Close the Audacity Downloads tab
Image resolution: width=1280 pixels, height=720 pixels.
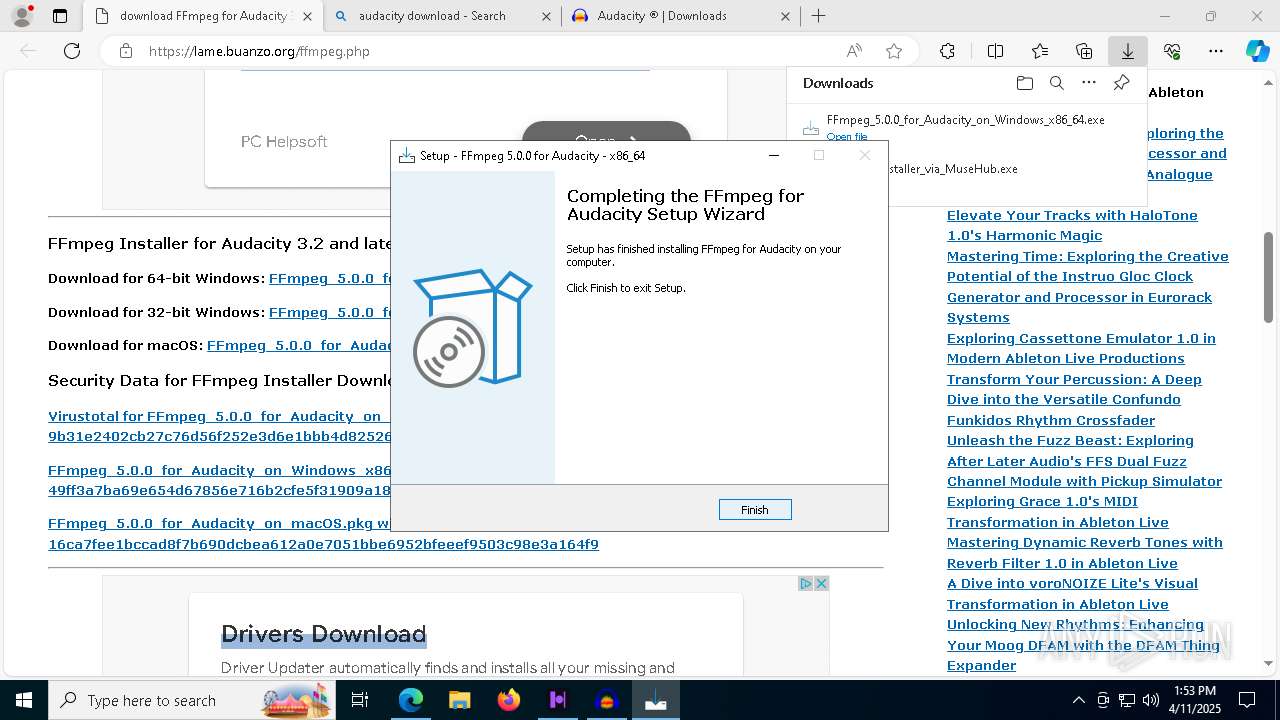pos(785,16)
